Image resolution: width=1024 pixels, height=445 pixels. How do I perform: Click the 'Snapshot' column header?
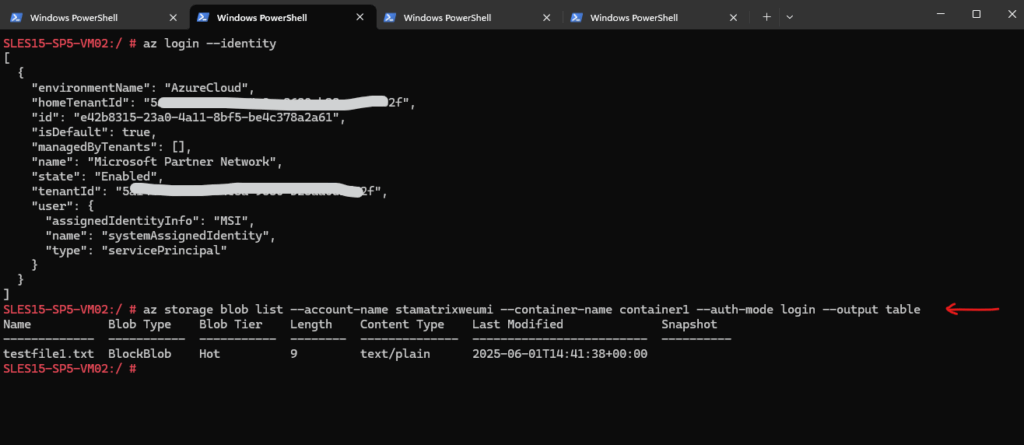pos(689,324)
